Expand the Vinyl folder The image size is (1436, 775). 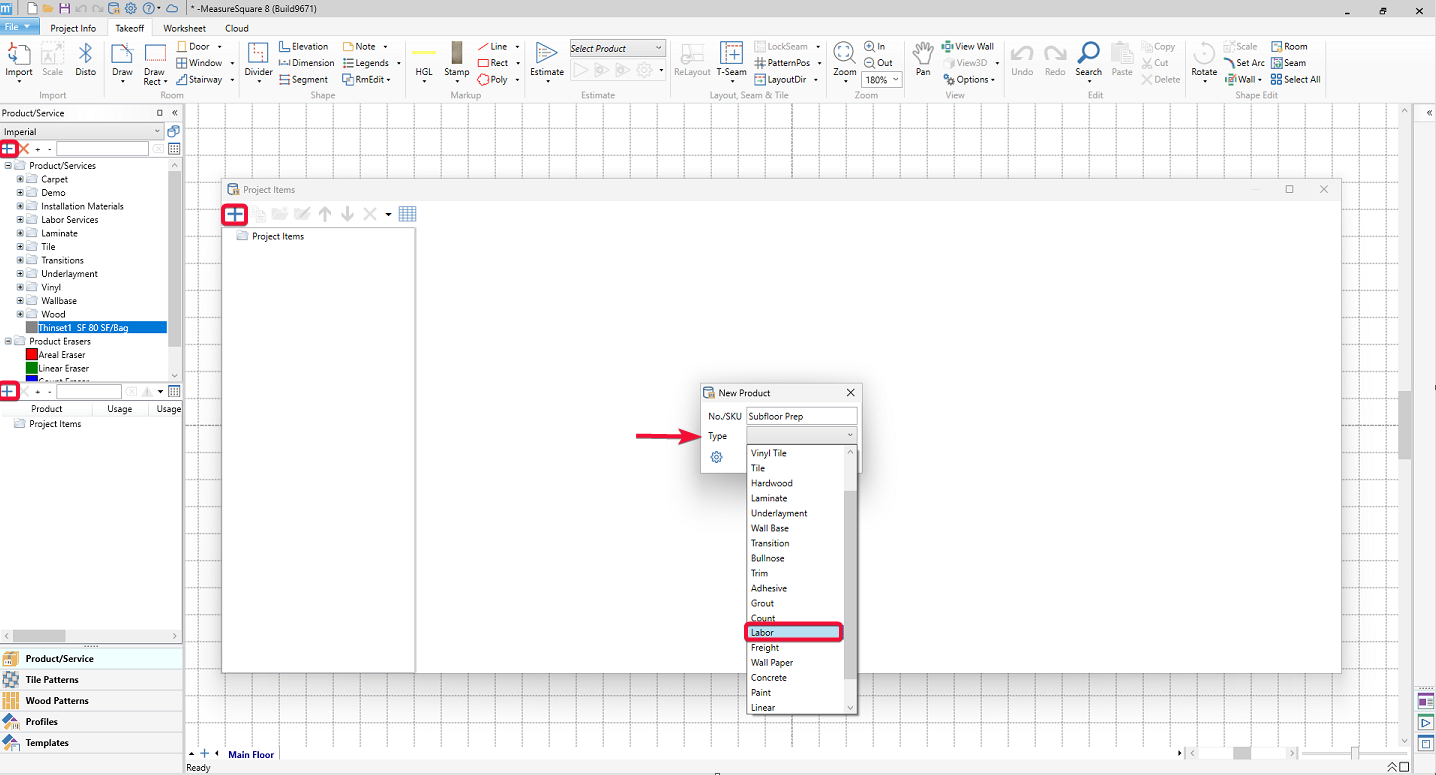tap(20, 287)
